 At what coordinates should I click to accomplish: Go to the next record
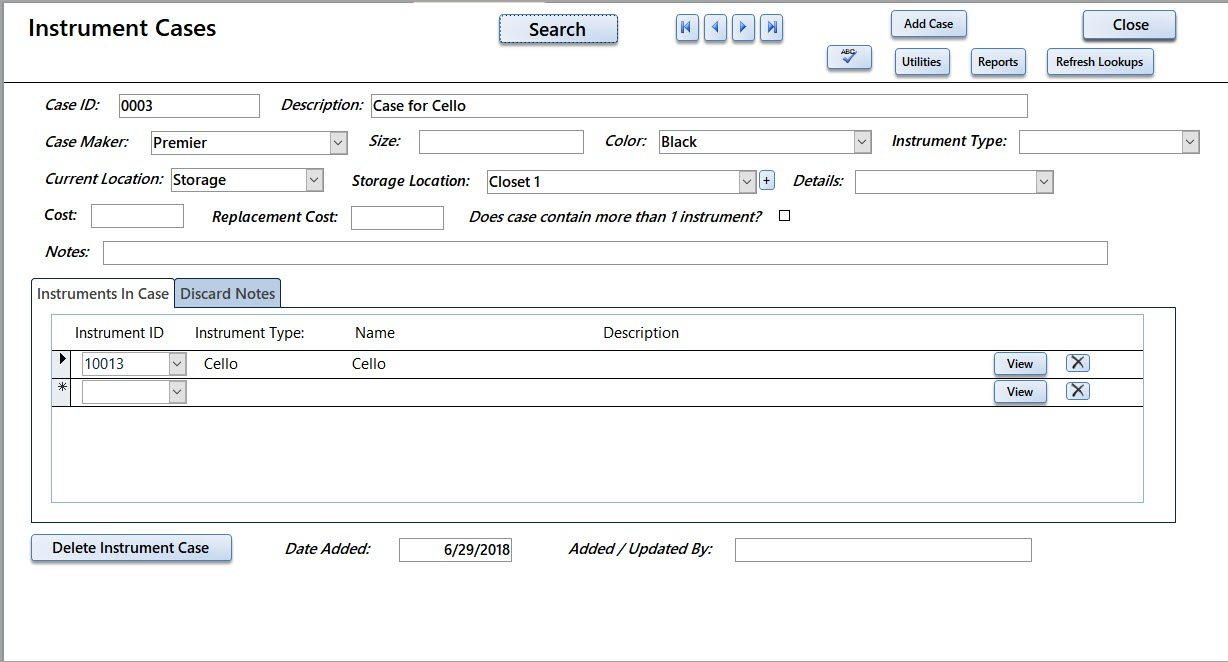pyautogui.click(x=743, y=29)
